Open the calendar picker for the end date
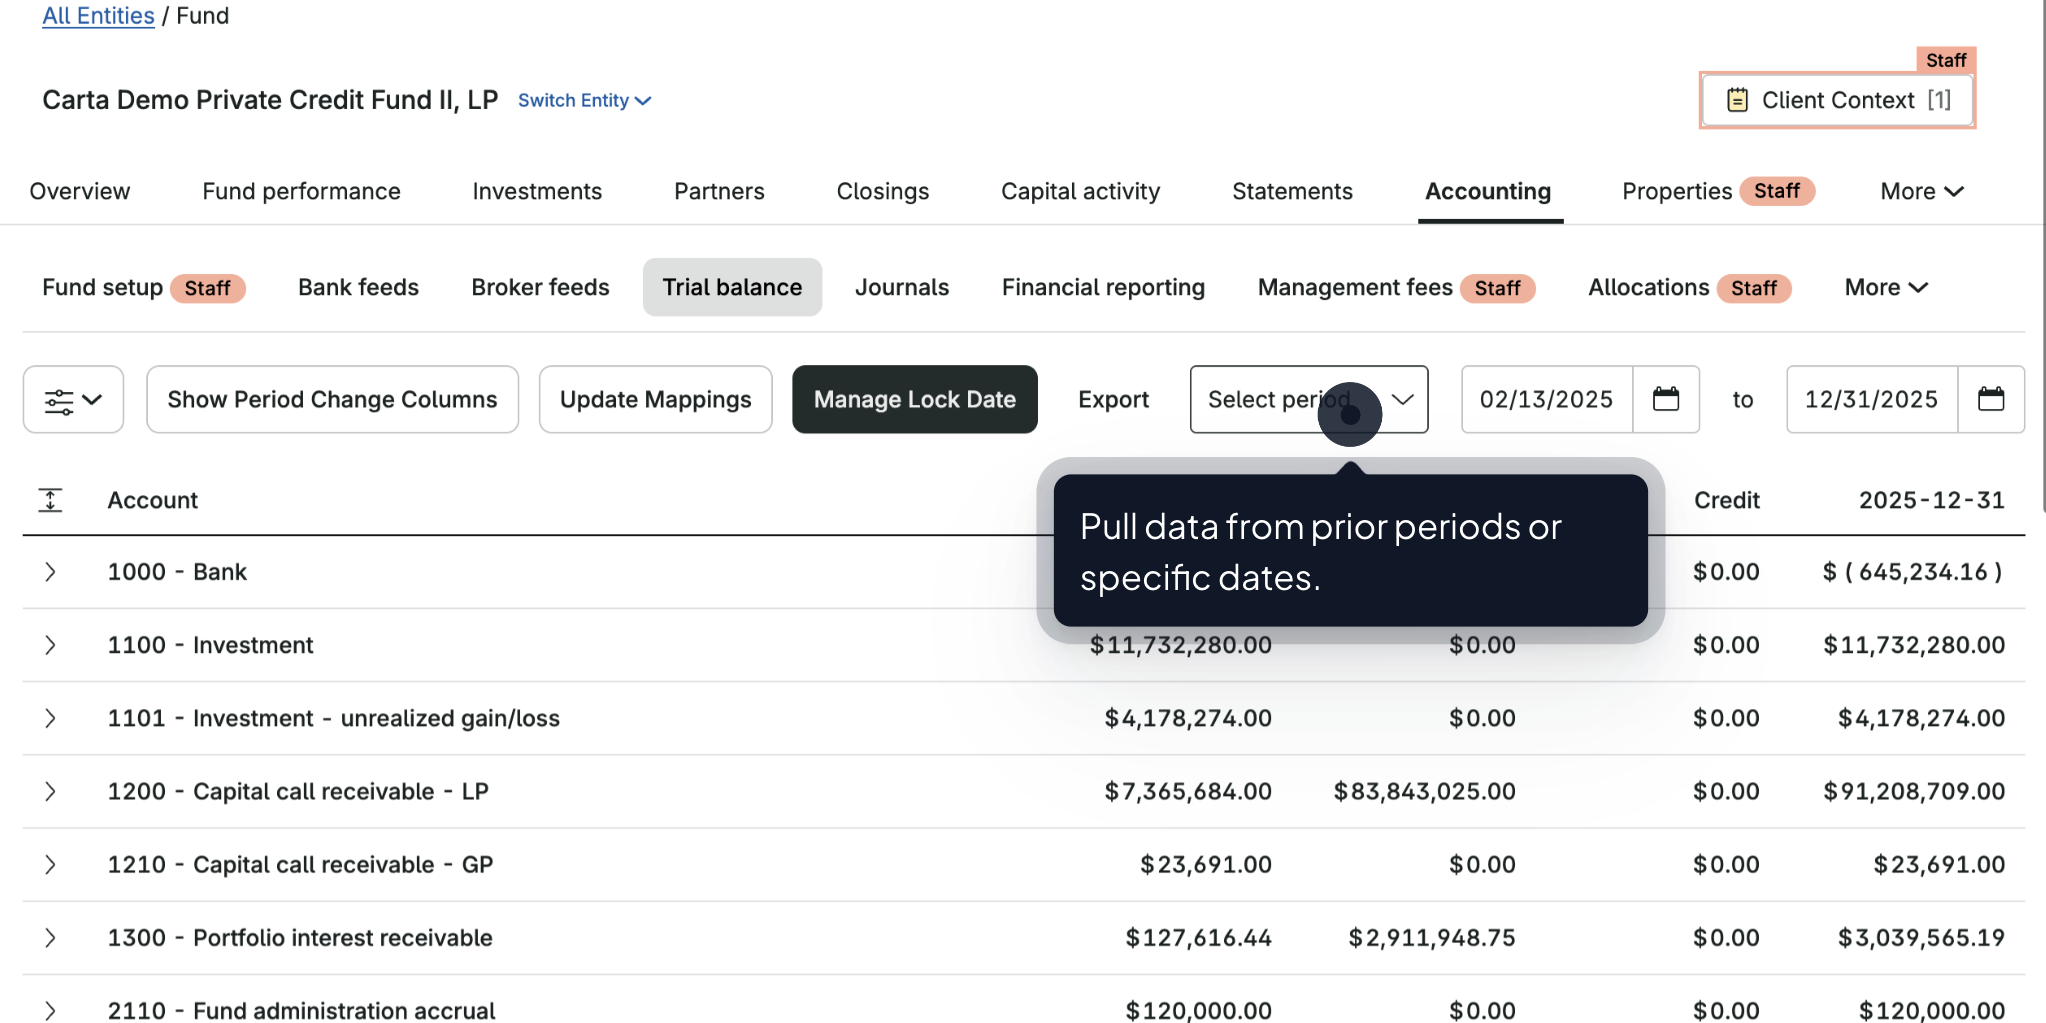 pyautogui.click(x=1991, y=399)
